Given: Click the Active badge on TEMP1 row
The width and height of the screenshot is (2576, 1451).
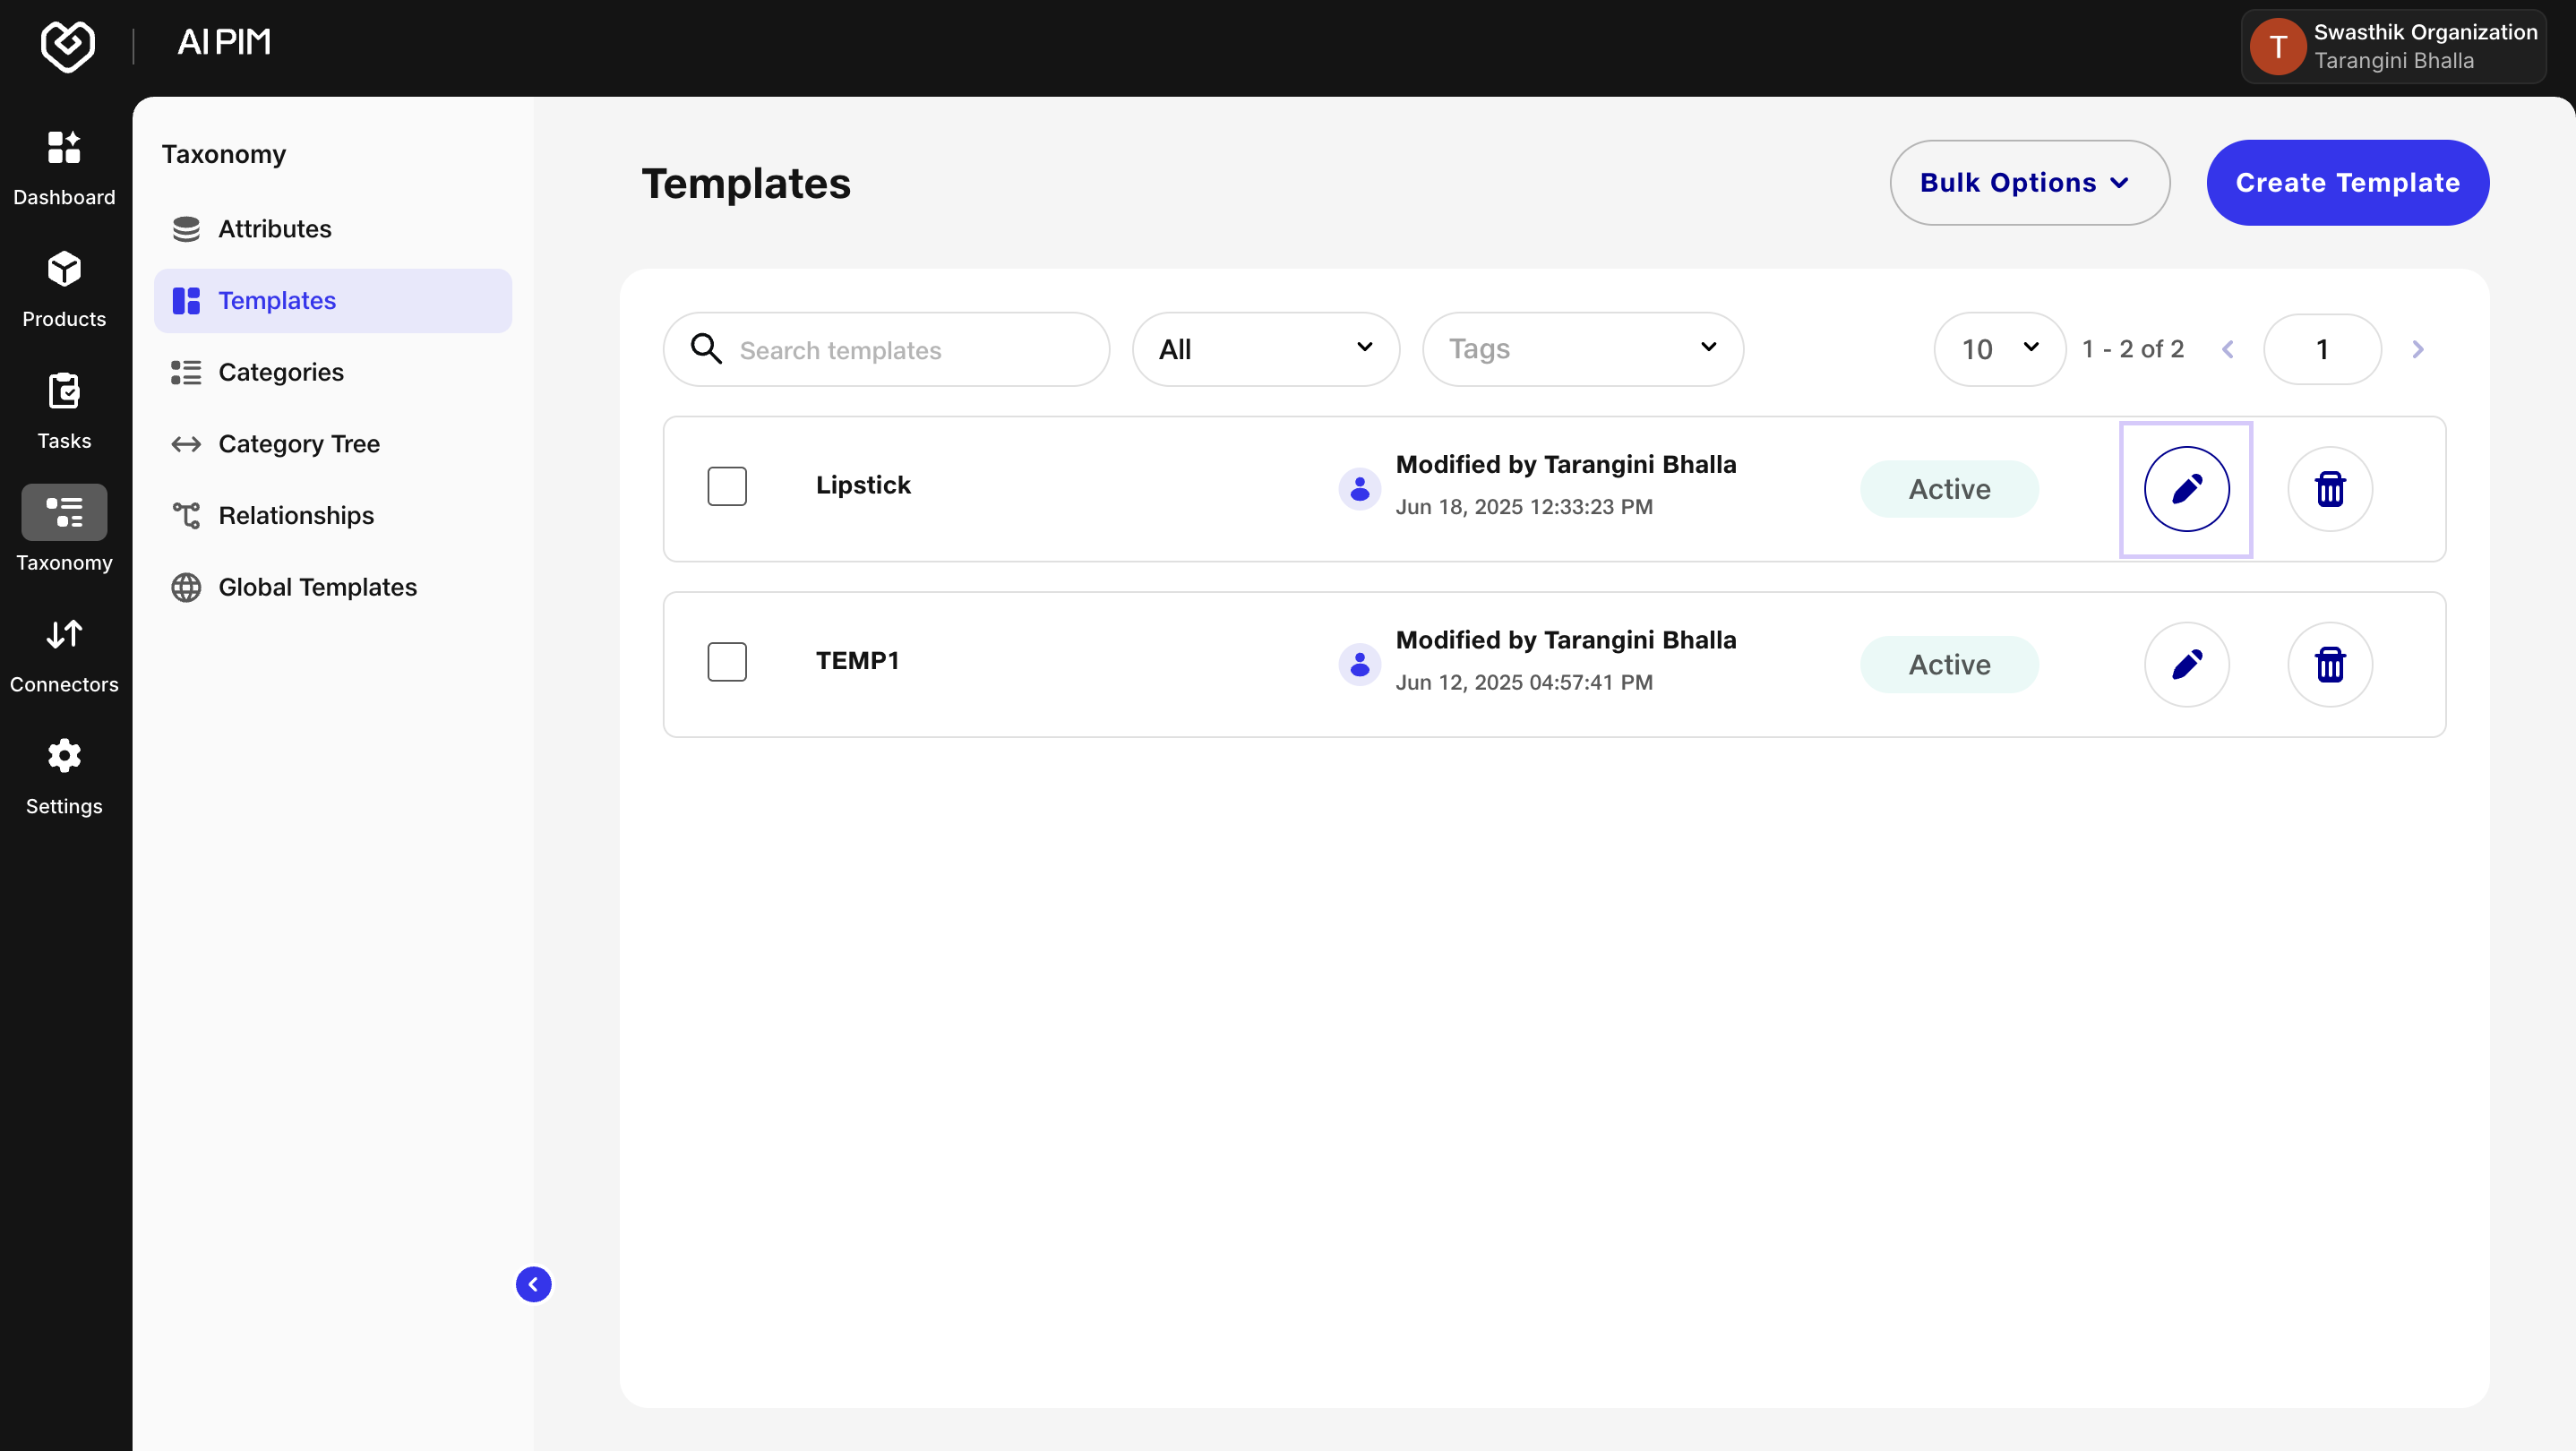Looking at the screenshot, I should pyautogui.click(x=1948, y=665).
